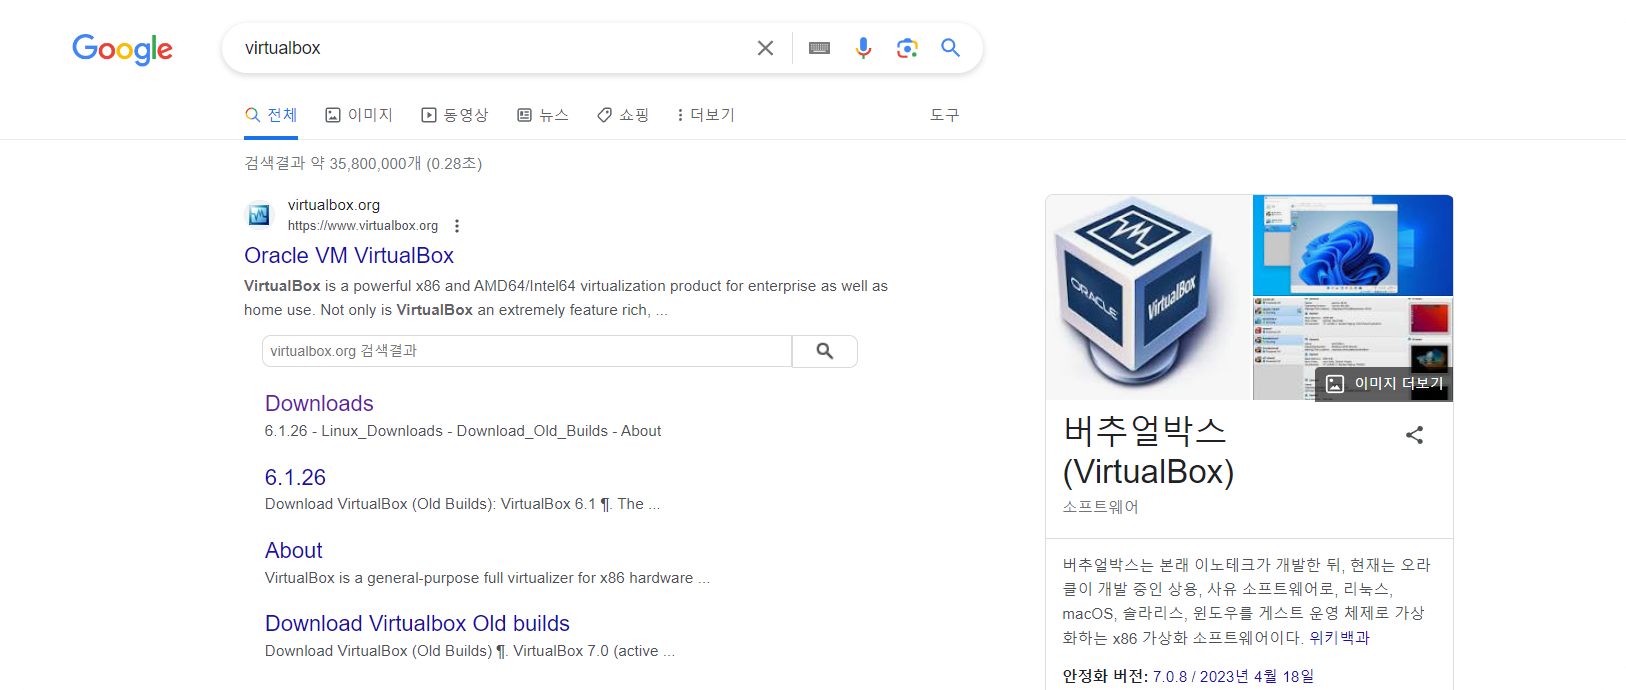The width and height of the screenshot is (1626, 690).
Task: Open the Windows 11 screenshot thumbnail
Action: [x=1353, y=245]
